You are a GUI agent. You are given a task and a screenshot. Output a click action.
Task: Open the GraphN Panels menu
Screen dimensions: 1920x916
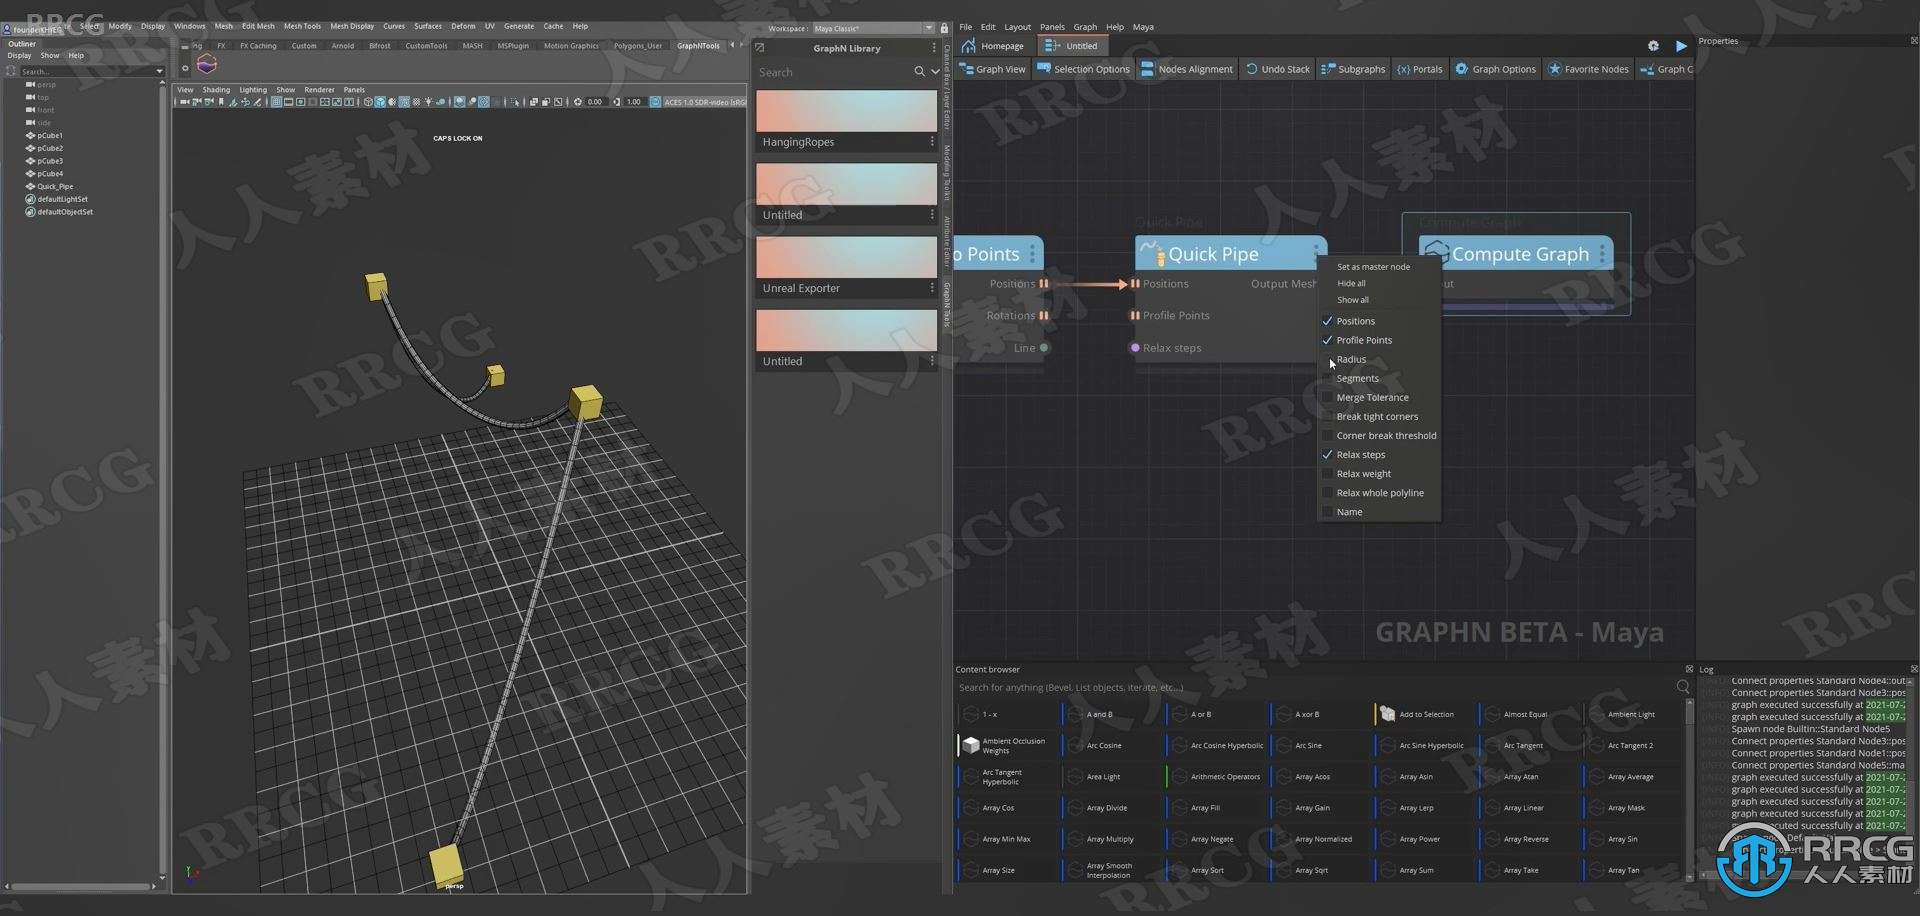coord(1052,27)
